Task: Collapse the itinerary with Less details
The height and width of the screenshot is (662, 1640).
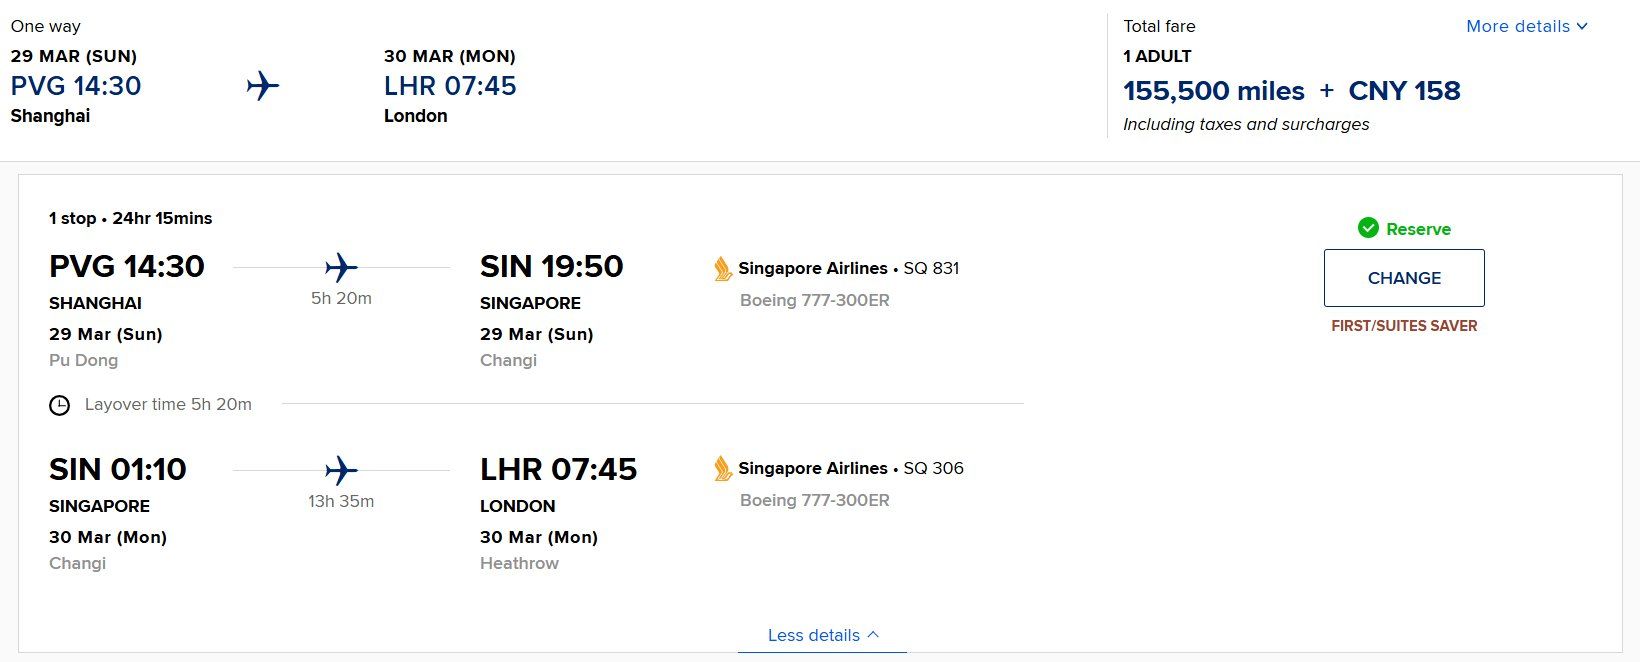Action: [x=823, y=635]
